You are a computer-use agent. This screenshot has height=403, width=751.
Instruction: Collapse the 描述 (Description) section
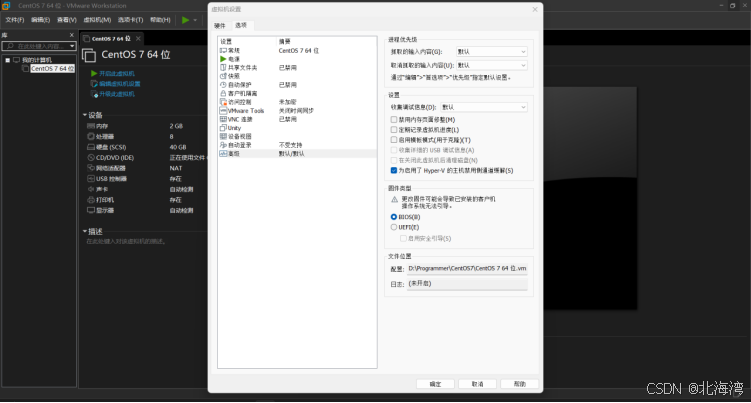85,231
